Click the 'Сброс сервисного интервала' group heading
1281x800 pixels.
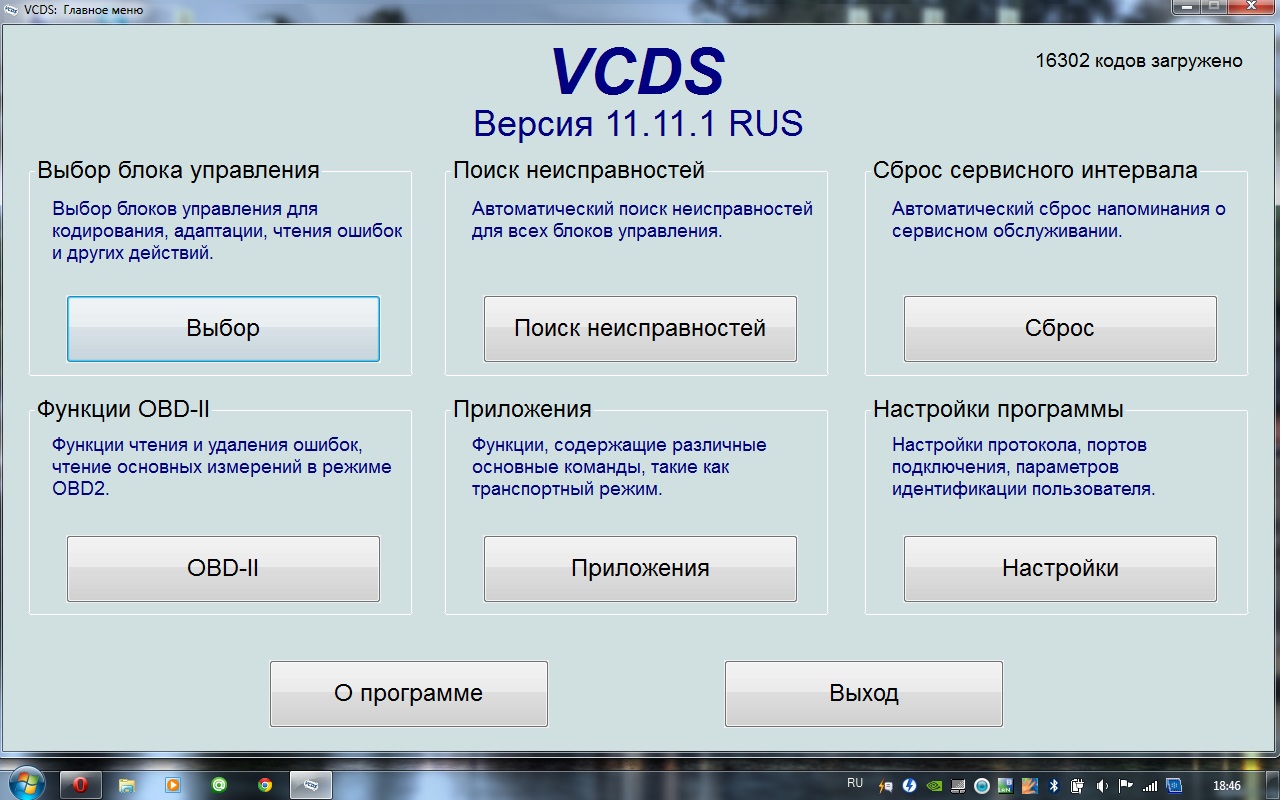click(1035, 170)
